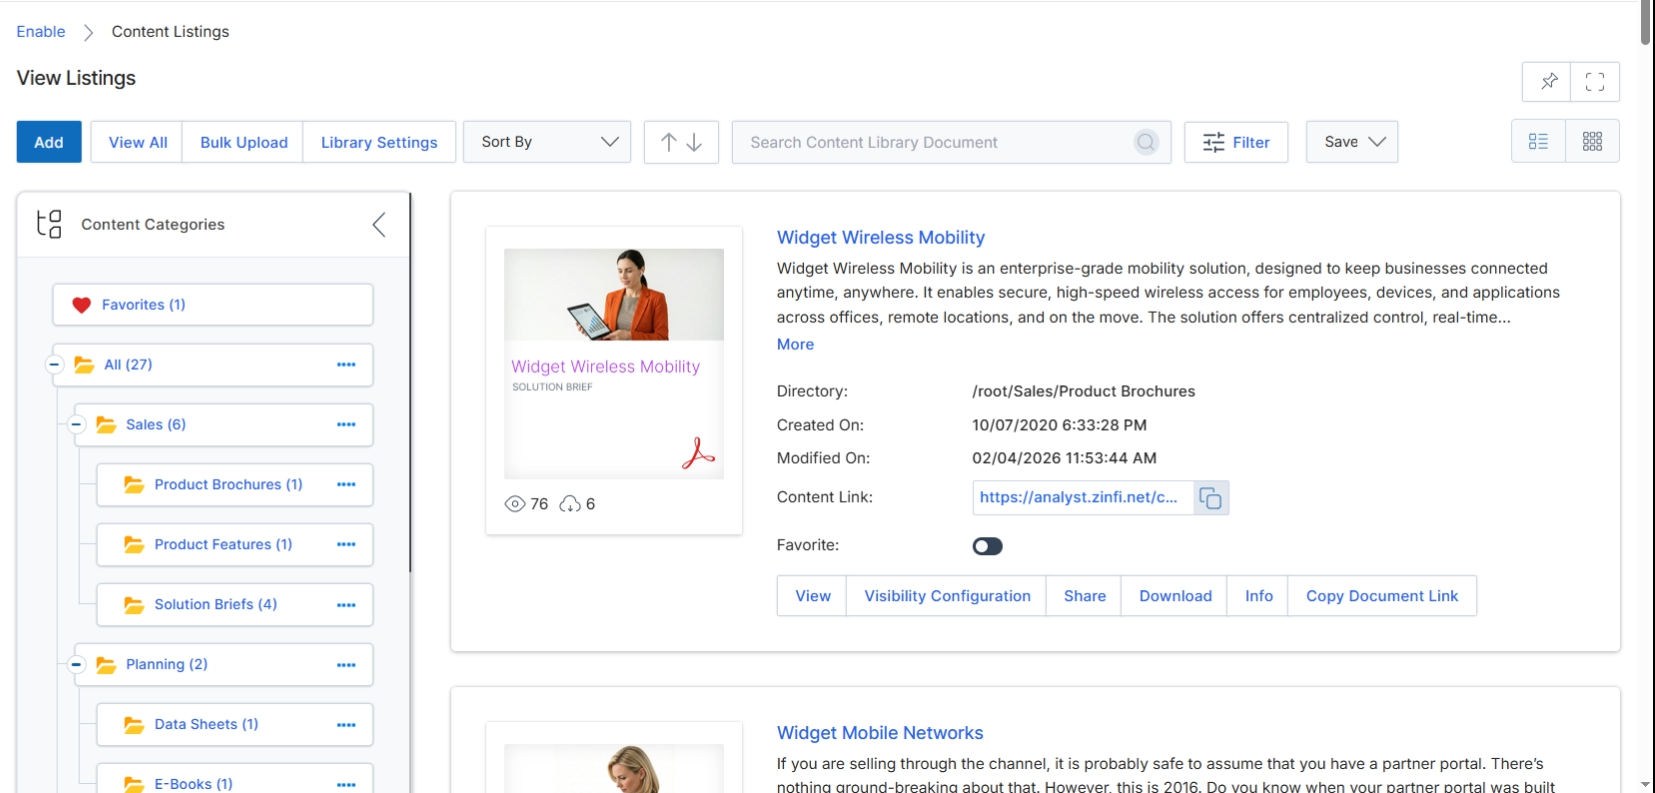The width and height of the screenshot is (1655, 793).
Task: Select the Planning (2) folder label
Action: (167, 665)
